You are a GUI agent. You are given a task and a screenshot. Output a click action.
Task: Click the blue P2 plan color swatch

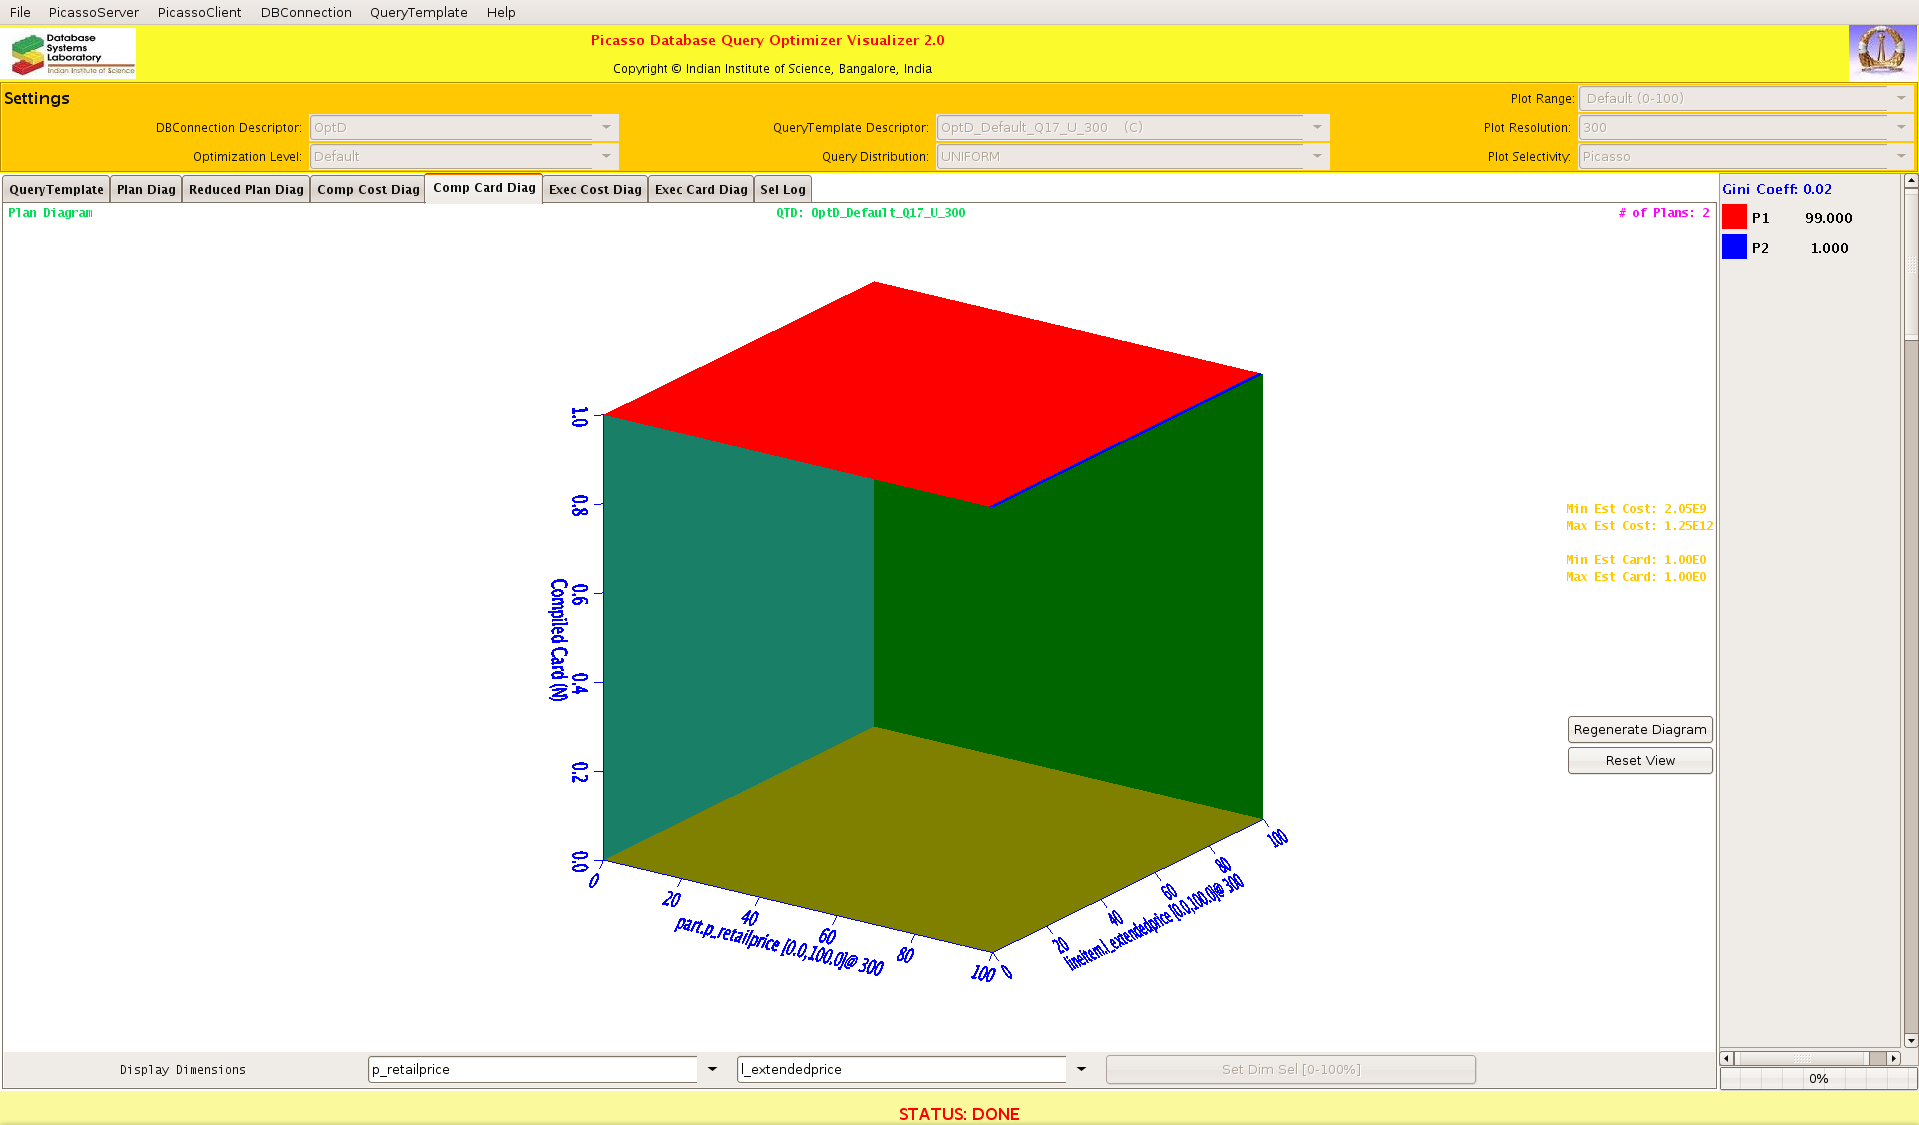click(1734, 247)
